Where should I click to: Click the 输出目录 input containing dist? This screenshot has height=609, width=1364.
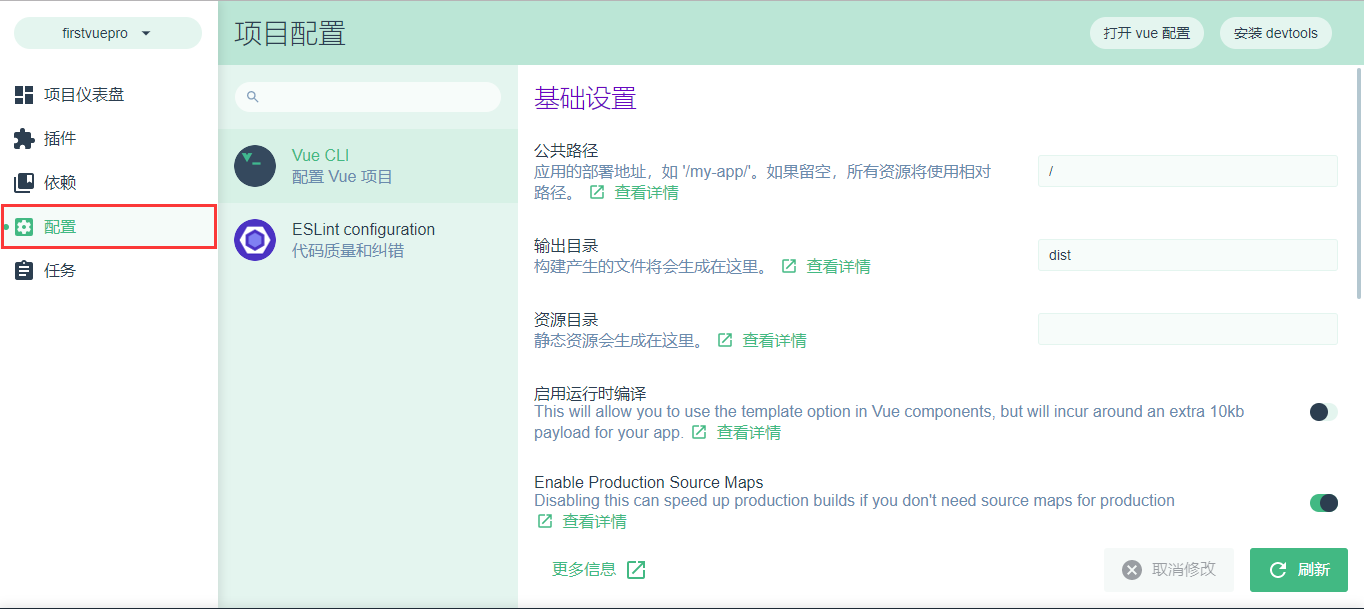[1188, 255]
